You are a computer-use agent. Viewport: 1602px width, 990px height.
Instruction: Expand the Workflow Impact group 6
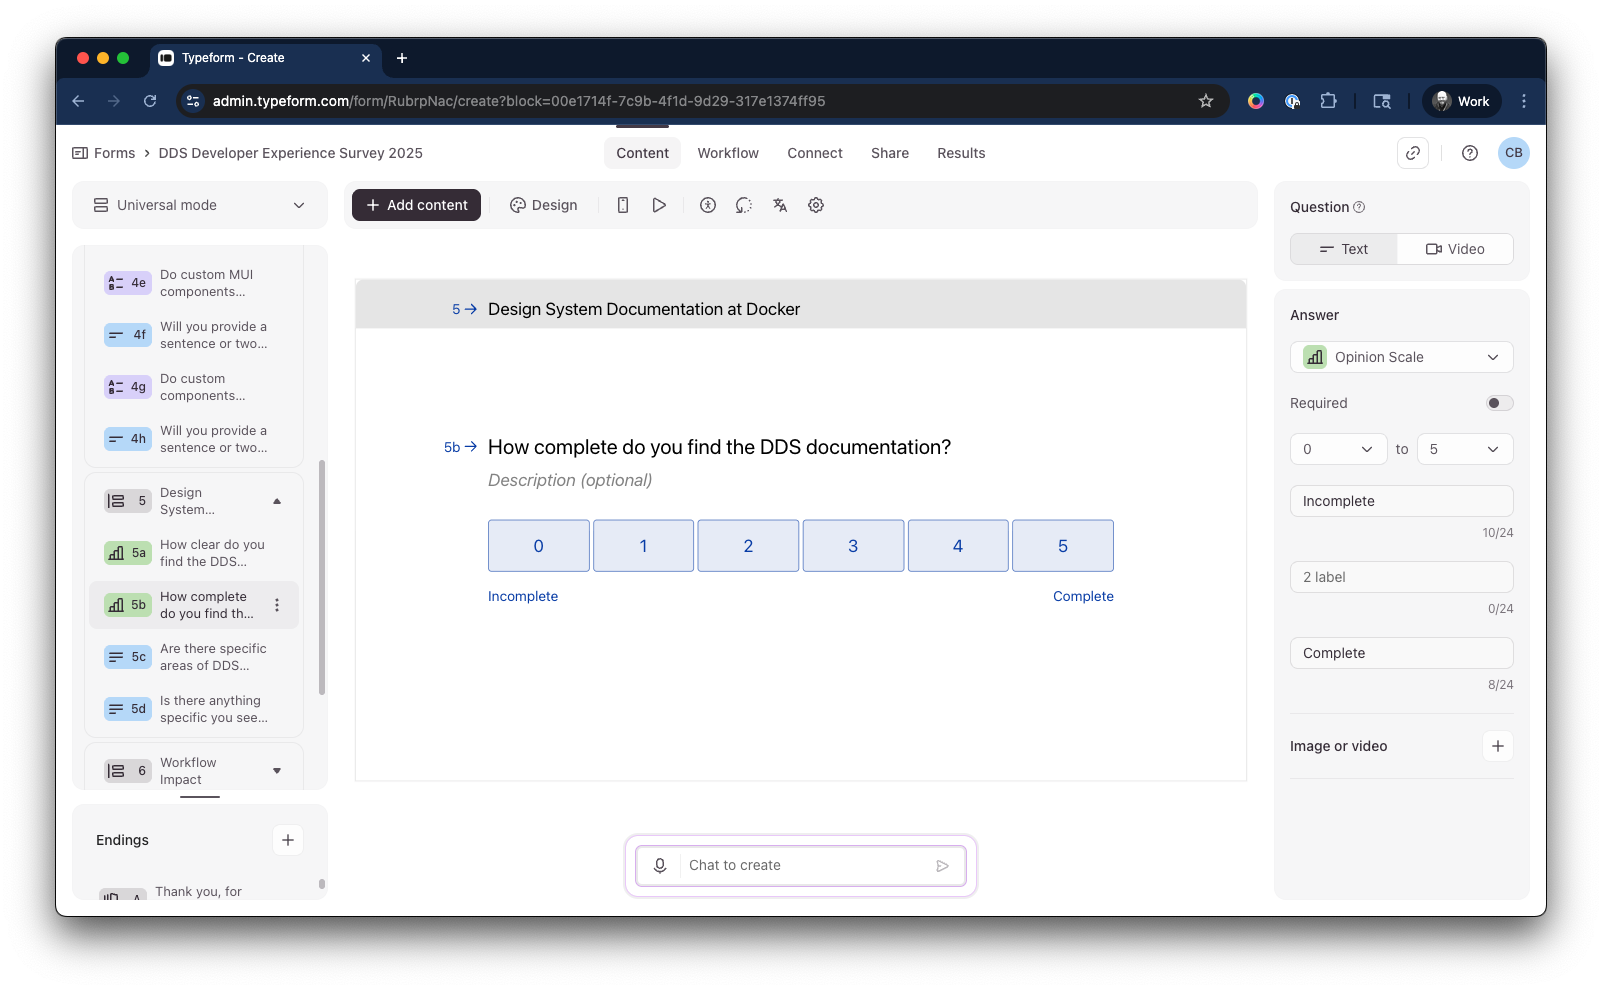(x=277, y=771)
